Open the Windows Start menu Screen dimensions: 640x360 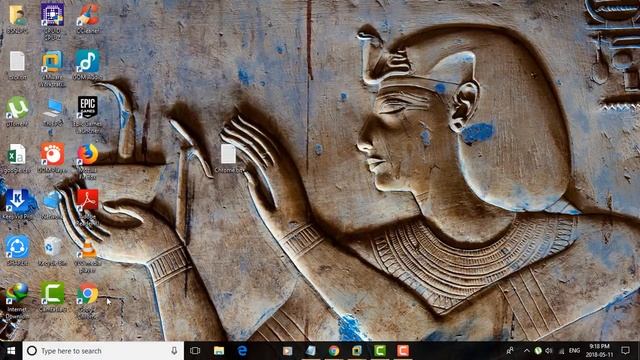click(x=11, y=351)
